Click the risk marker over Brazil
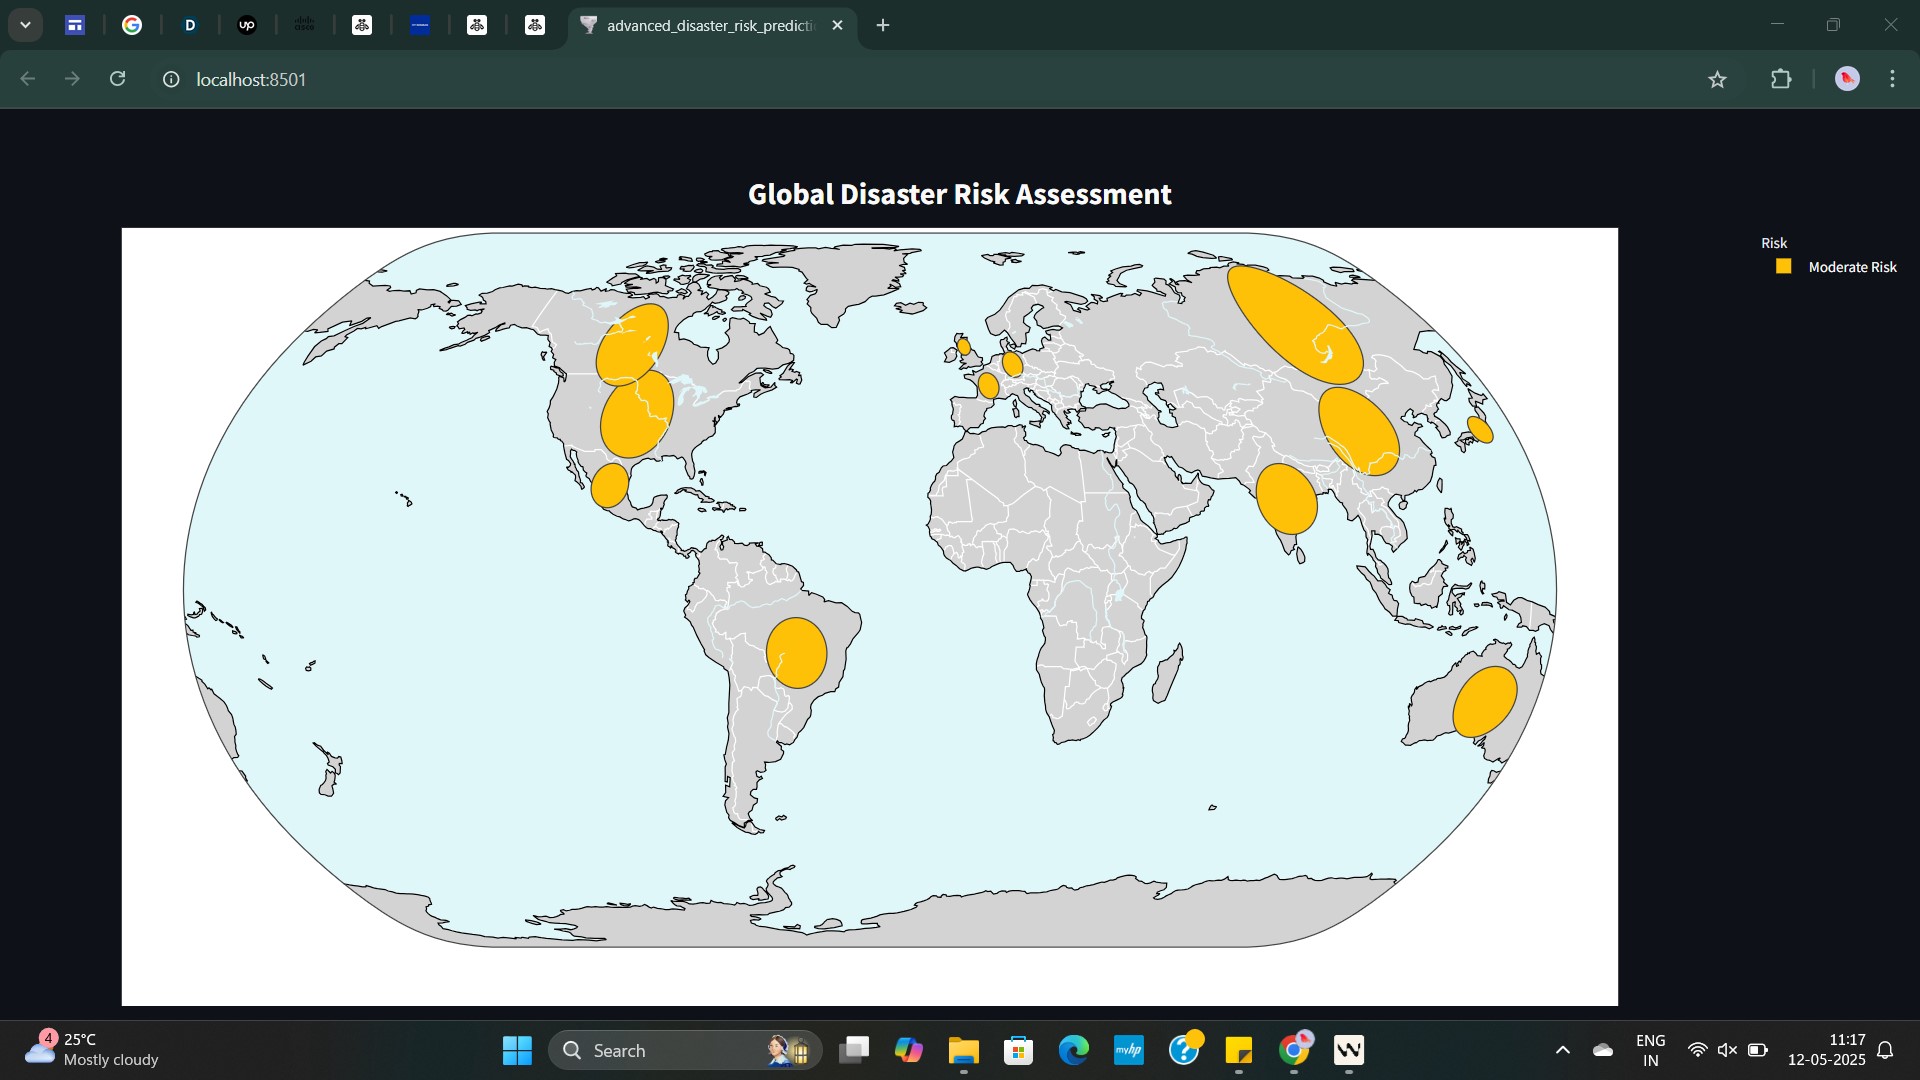 (796, 653)
